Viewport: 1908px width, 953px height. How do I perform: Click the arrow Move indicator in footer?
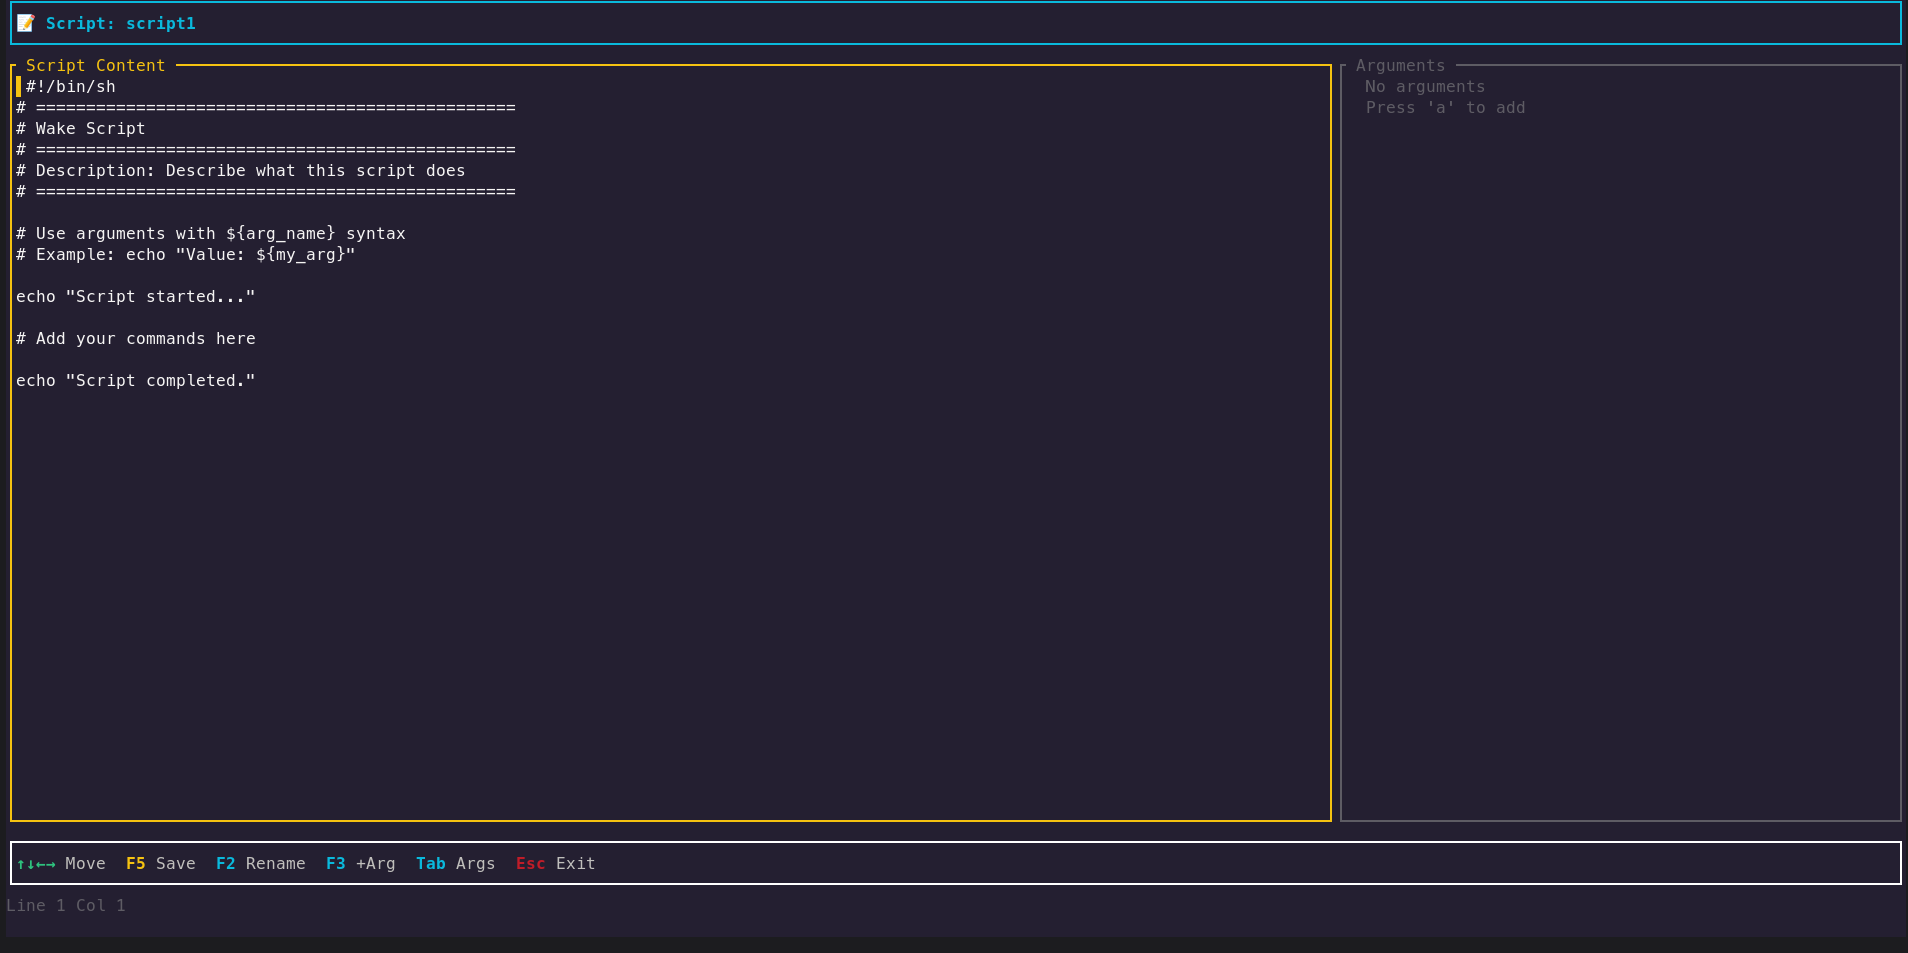[x=37, y=863]
